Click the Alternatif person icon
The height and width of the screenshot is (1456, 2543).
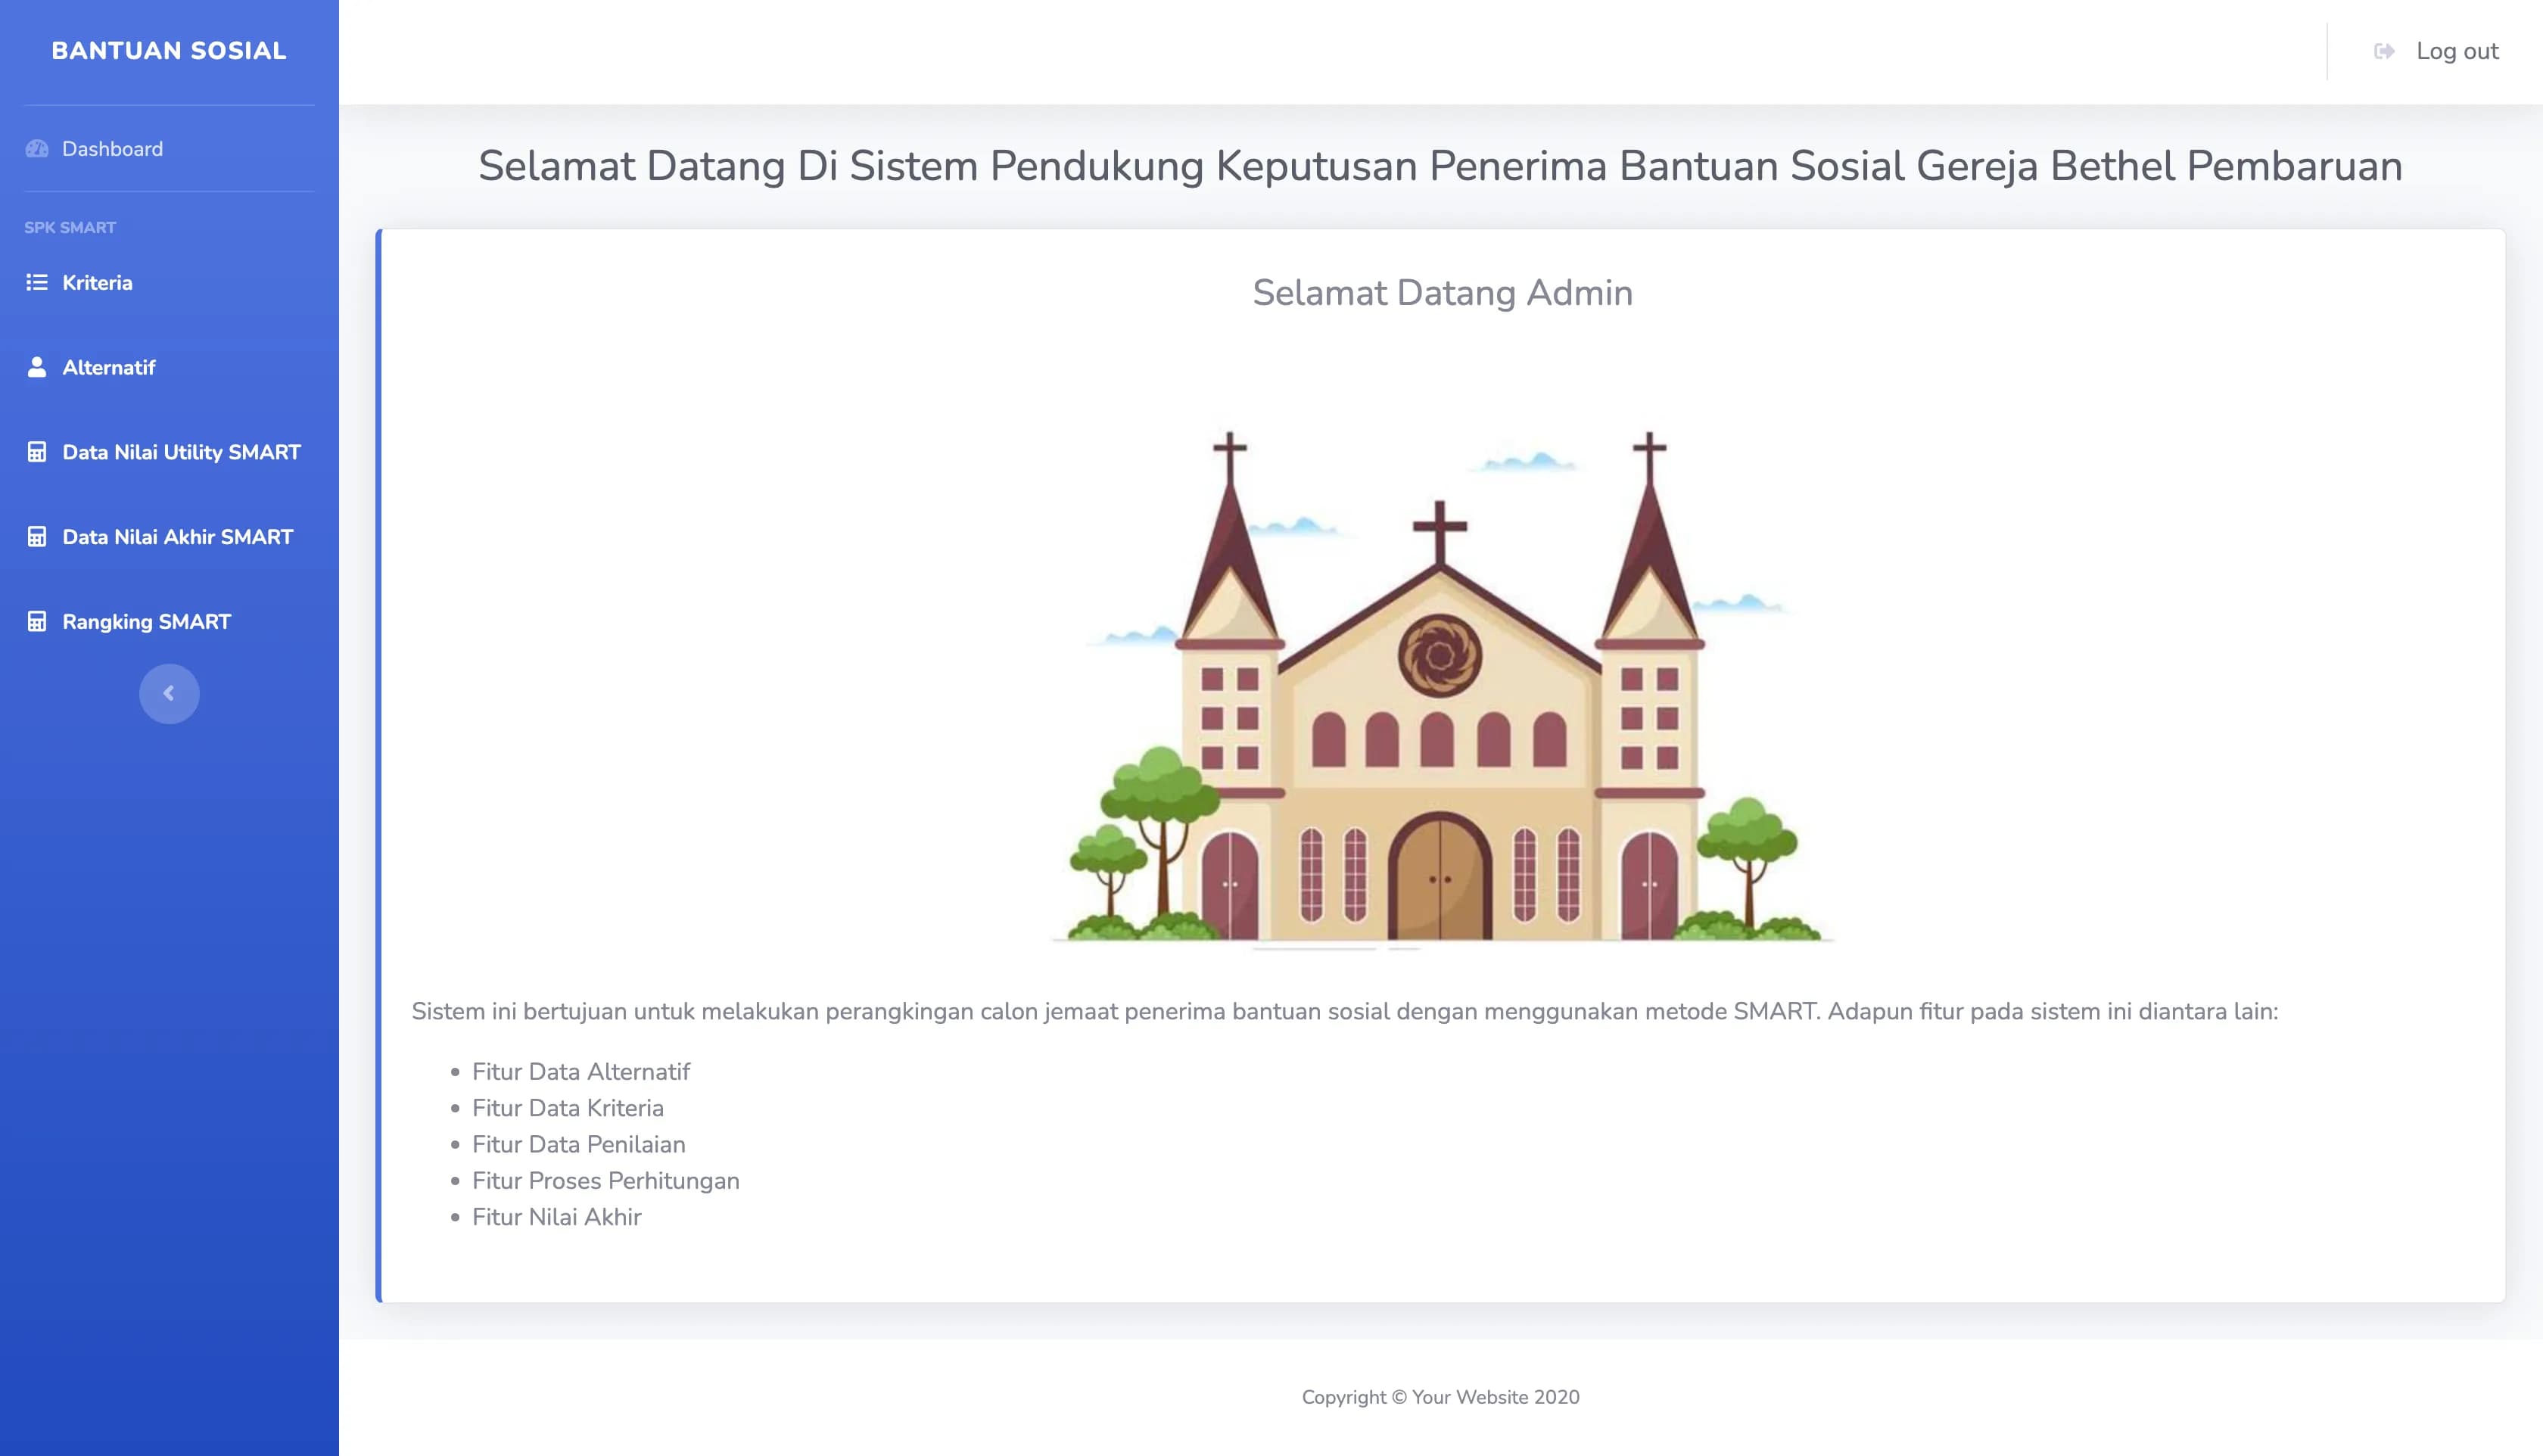tap(37, 367)
